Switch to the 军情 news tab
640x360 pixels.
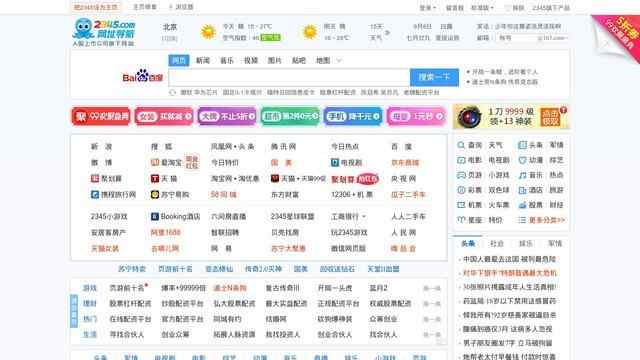[555, 244]
